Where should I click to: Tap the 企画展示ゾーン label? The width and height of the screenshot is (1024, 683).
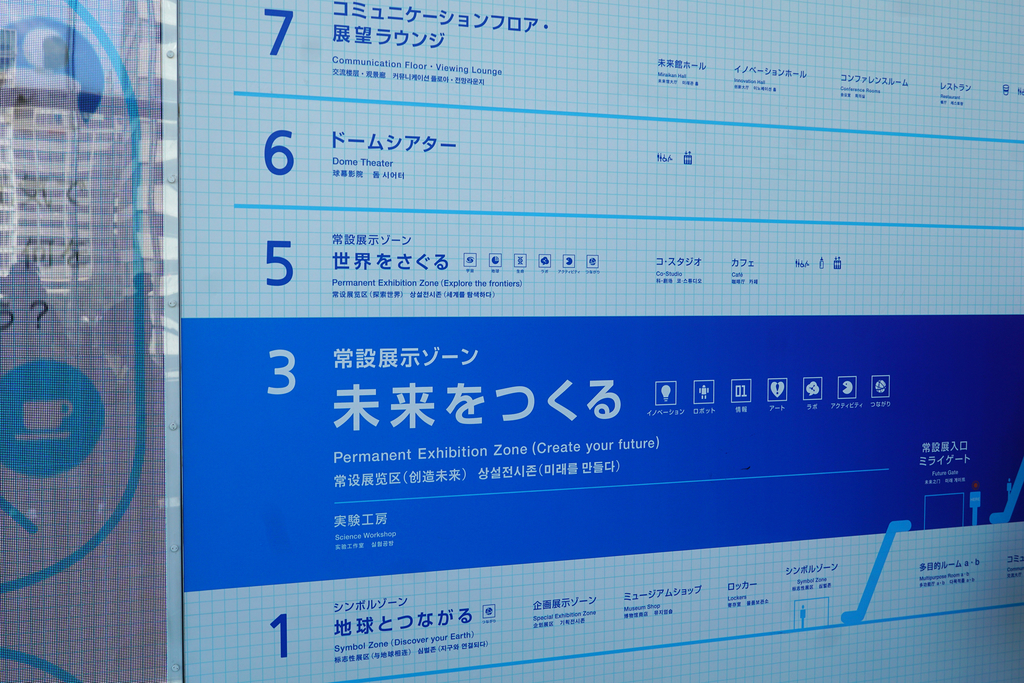564,603
